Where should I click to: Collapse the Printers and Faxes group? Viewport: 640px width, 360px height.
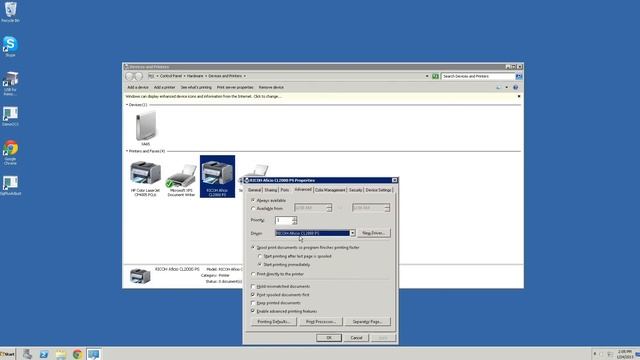(x=127, y=151)
